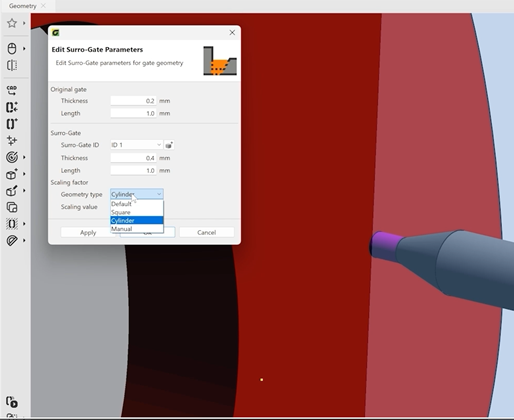The width and height of the screenshot is (514, 420).
Task: Click the Surro-Gate Thickness input field
Action: pos(133,158)
